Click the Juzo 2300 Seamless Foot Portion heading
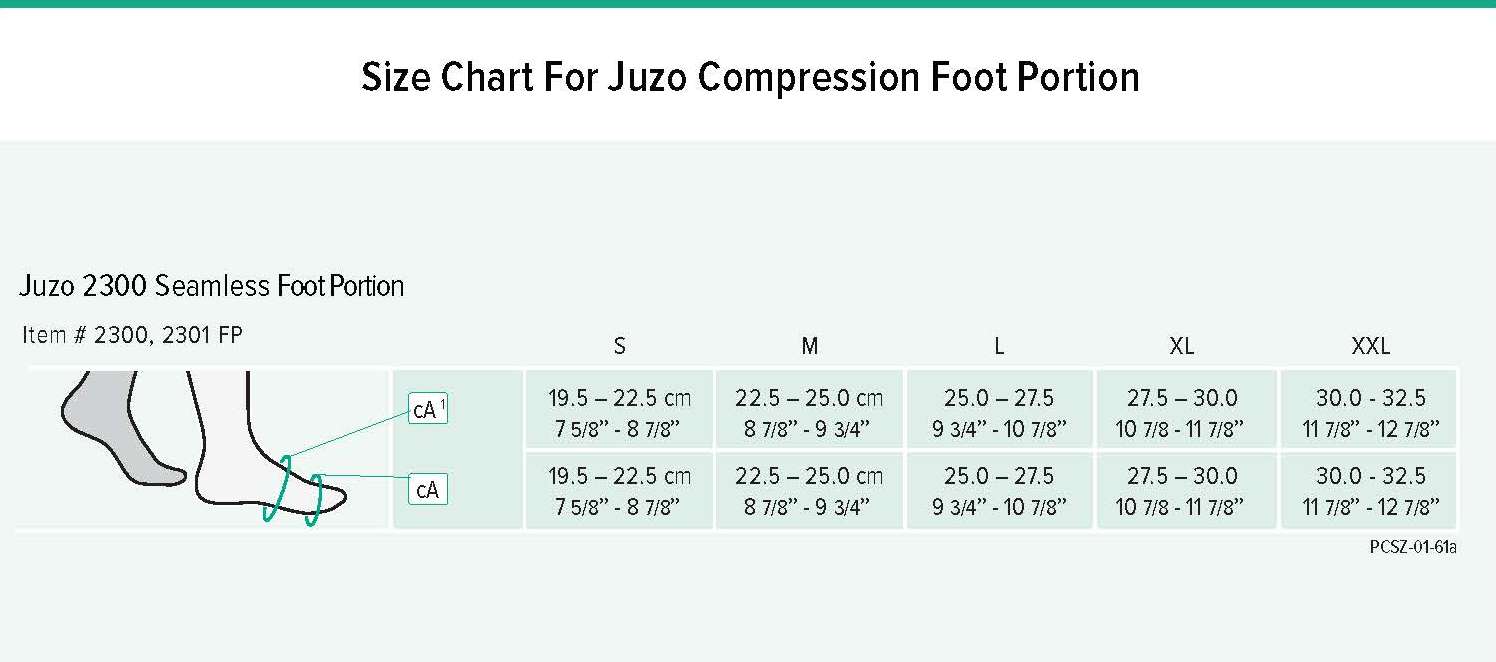The image size is (1496, 662). 211,287
